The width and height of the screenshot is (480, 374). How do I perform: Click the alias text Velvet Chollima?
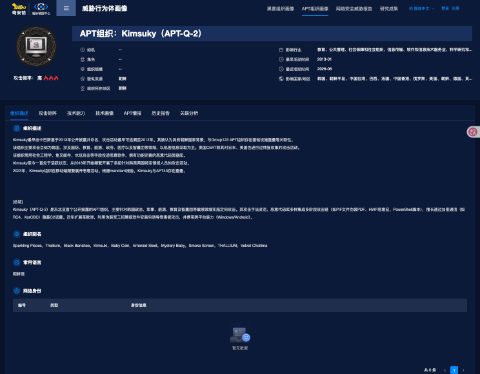tap(254, 246)
